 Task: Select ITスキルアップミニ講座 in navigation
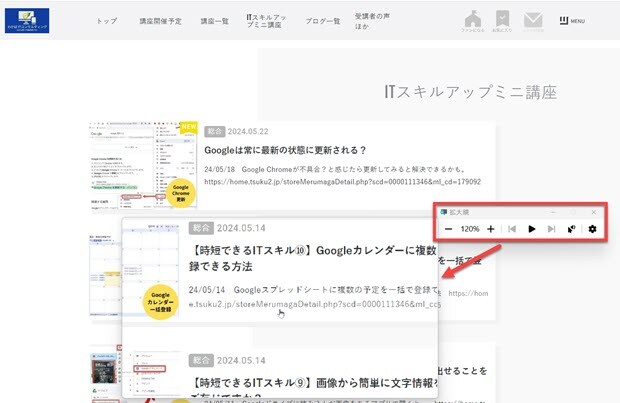pos(265,21)
